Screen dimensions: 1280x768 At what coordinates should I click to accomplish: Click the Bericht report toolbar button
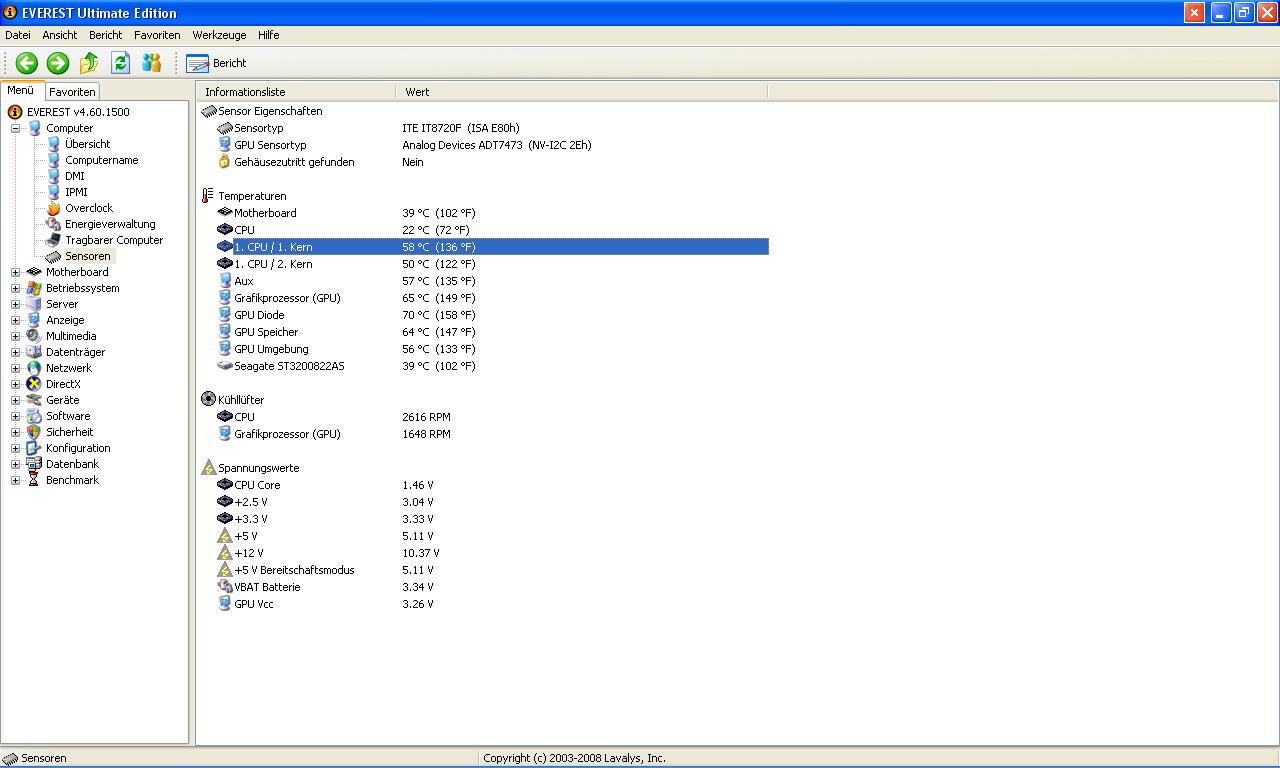(x=216, y=63)
